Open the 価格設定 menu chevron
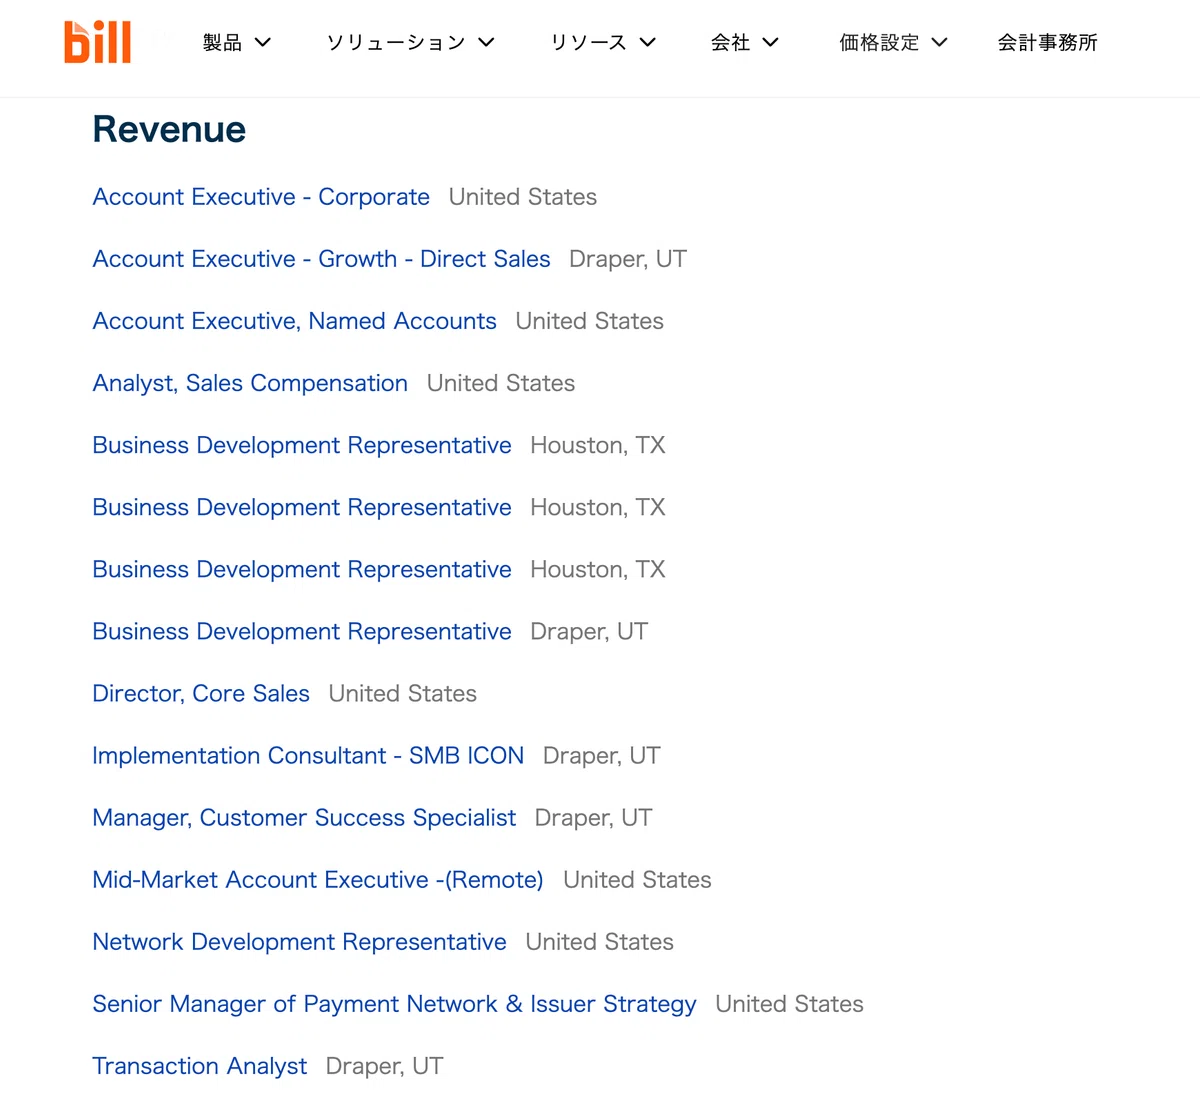 [x=939, y=42]
